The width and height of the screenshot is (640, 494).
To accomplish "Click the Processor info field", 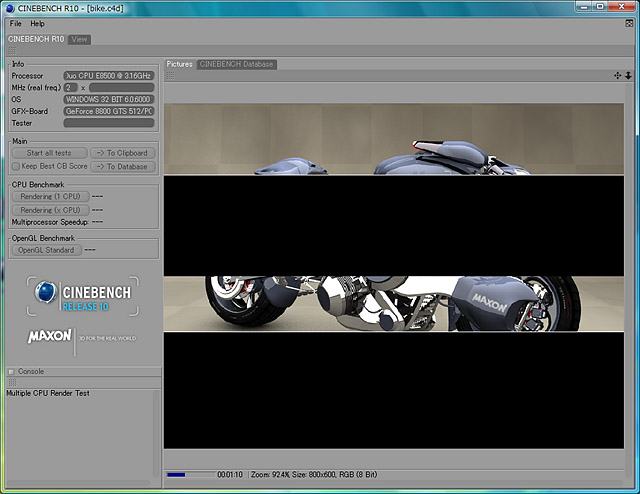I will pos(109,76).
